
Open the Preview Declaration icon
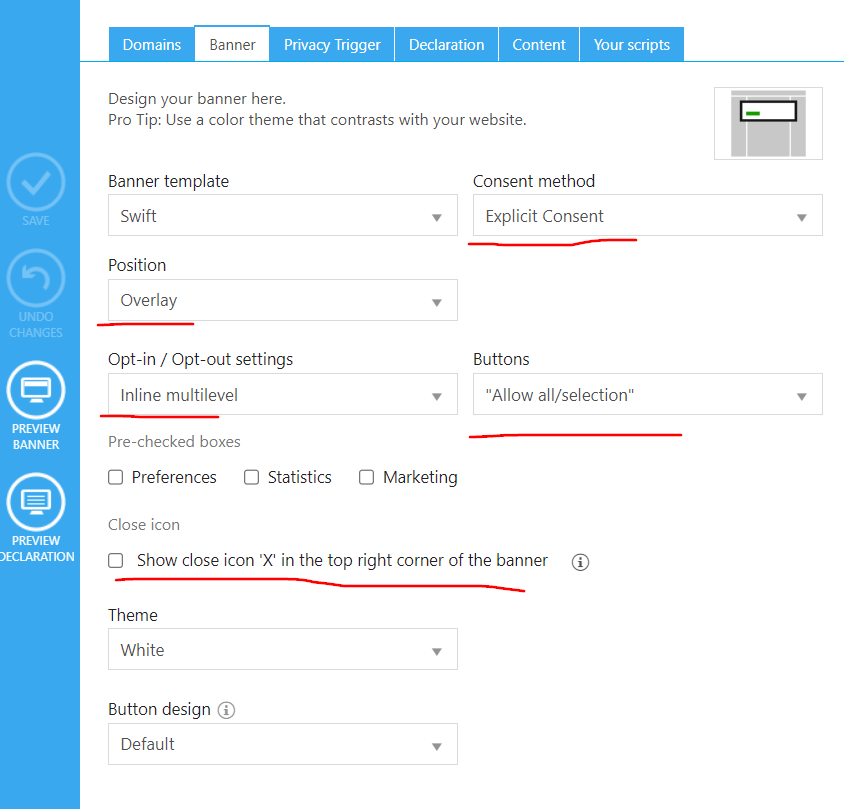(x=36, y=502)
